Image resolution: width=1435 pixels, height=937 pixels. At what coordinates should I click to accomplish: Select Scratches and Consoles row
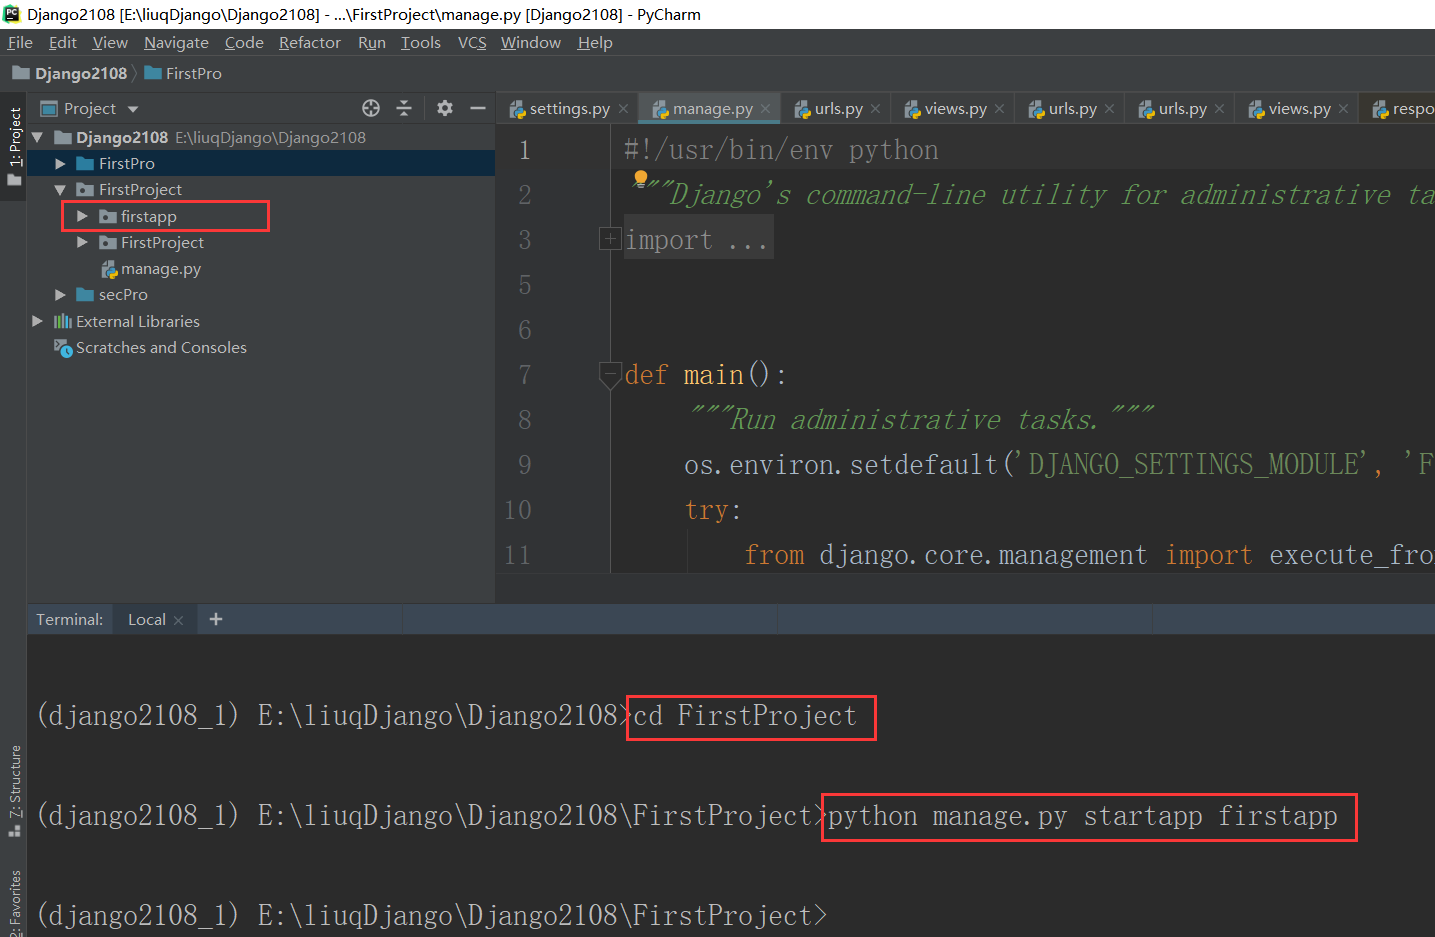[261, 347]
